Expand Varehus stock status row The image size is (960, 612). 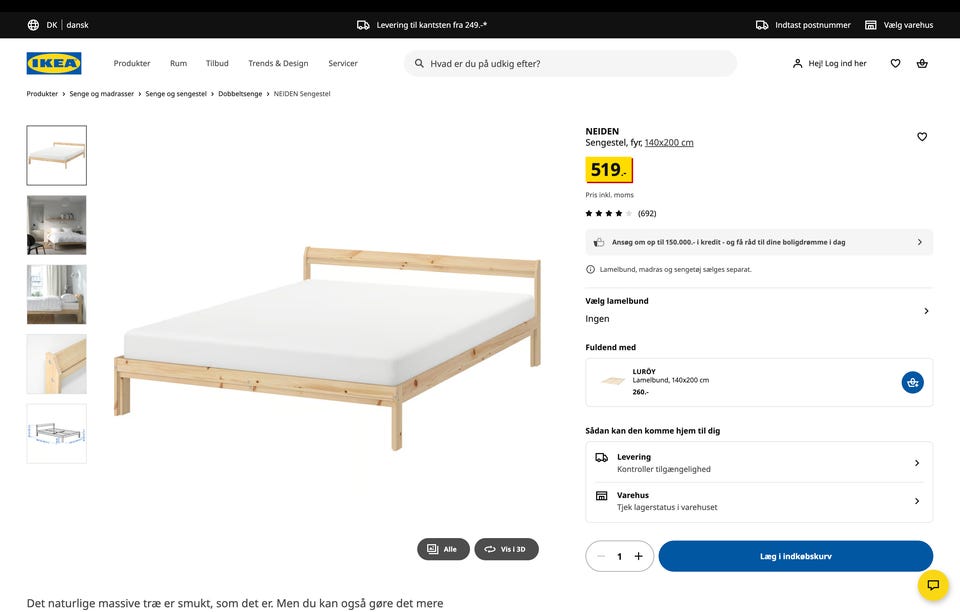pos(917,501)
